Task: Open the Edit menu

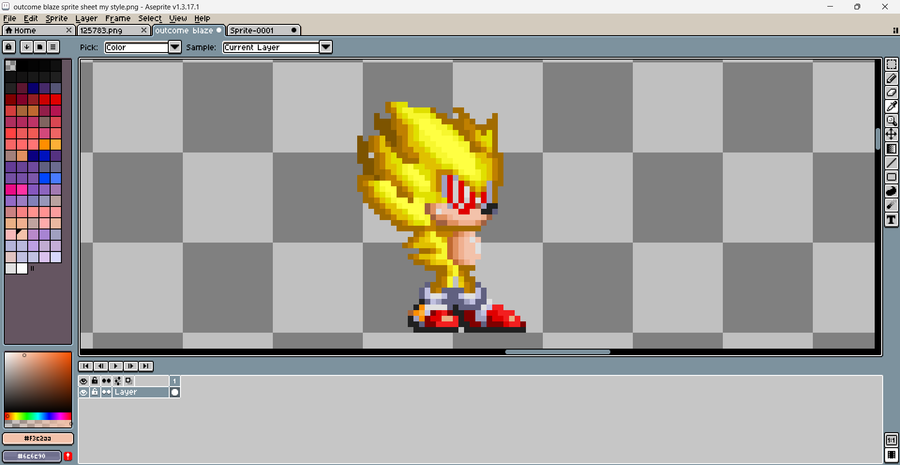Action: [31, 18]
